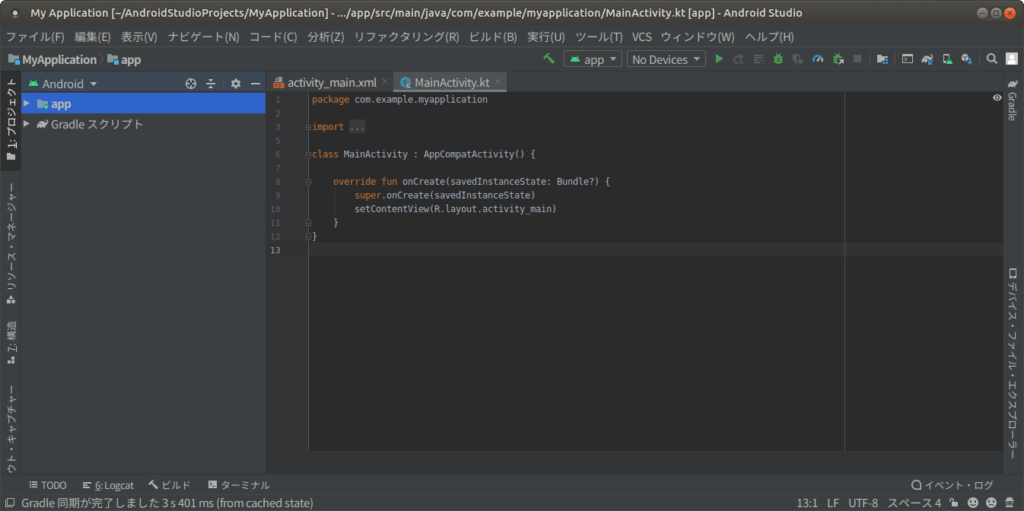Screen dimensions: 1024x511
Task: Open the app run configuration dropdown
Action: (x=593, y=59)
